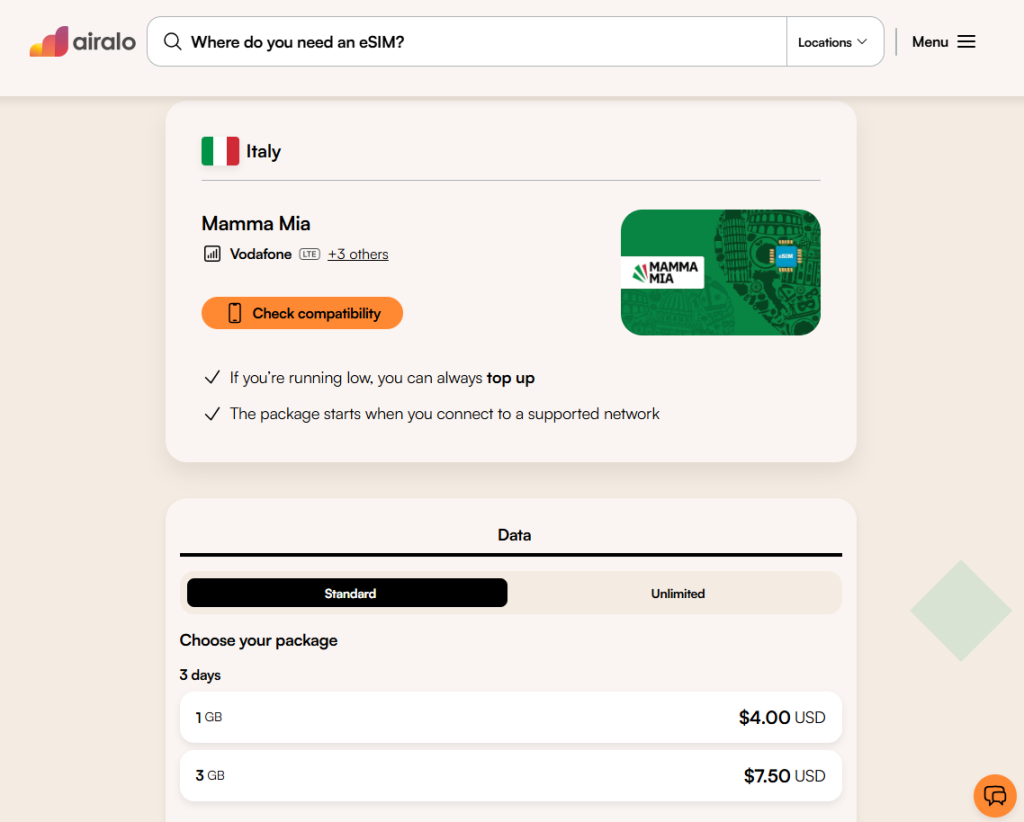Expand the Locations chevron arrow
The height and width of the screenshot is (822, 1024).
pyautogui.click(x=862, y=42)
